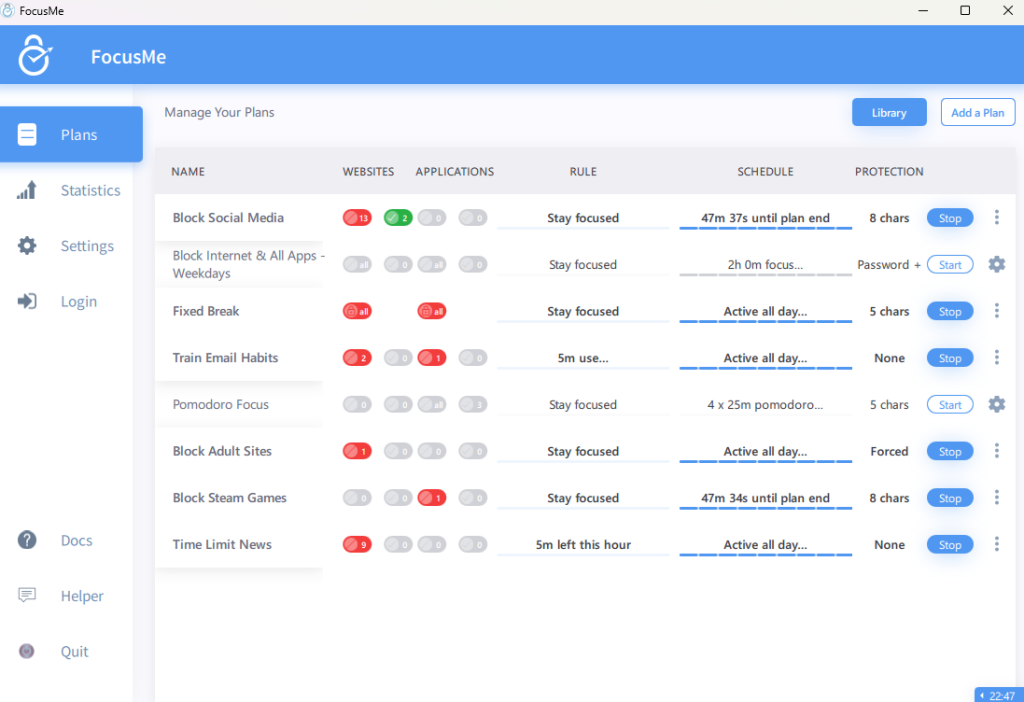Start the Pomodoro Focus plan
The width and height of the screenshot is (1024, 702).
click(x=950, y=405)
